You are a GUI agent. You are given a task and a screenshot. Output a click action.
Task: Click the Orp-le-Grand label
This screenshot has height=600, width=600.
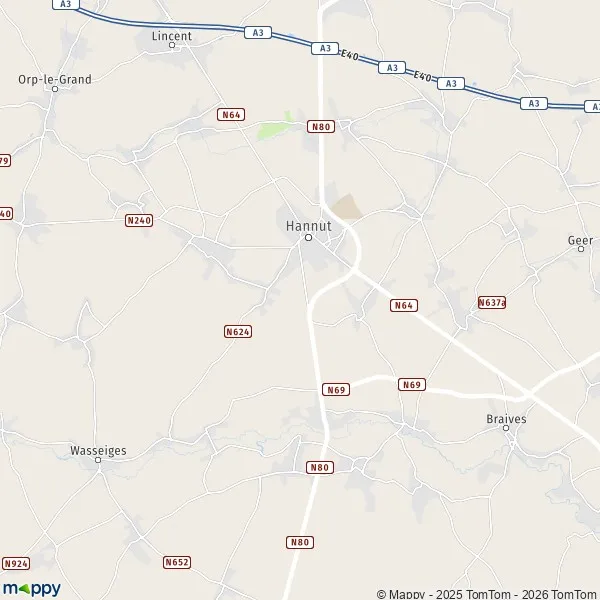(x=55, y=80)
